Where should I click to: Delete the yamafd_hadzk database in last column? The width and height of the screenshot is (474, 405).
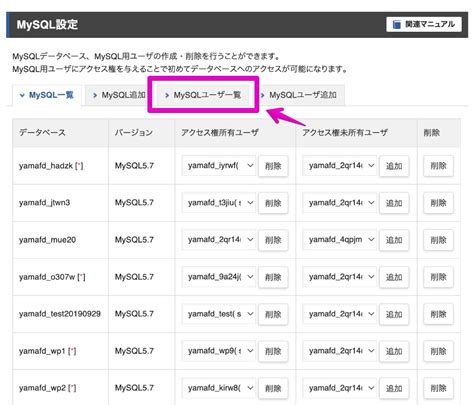pos(438,166)
